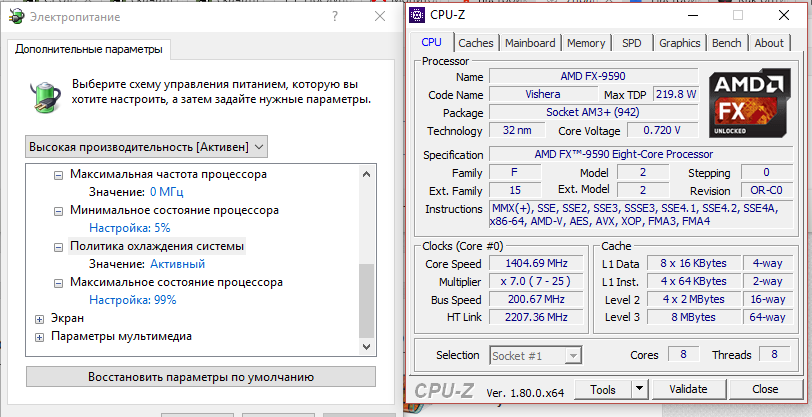This screenshot has width=812, height=417.
Task: Click Восстановить параметры по умолчанию button
Action: [x=201, y=377]
